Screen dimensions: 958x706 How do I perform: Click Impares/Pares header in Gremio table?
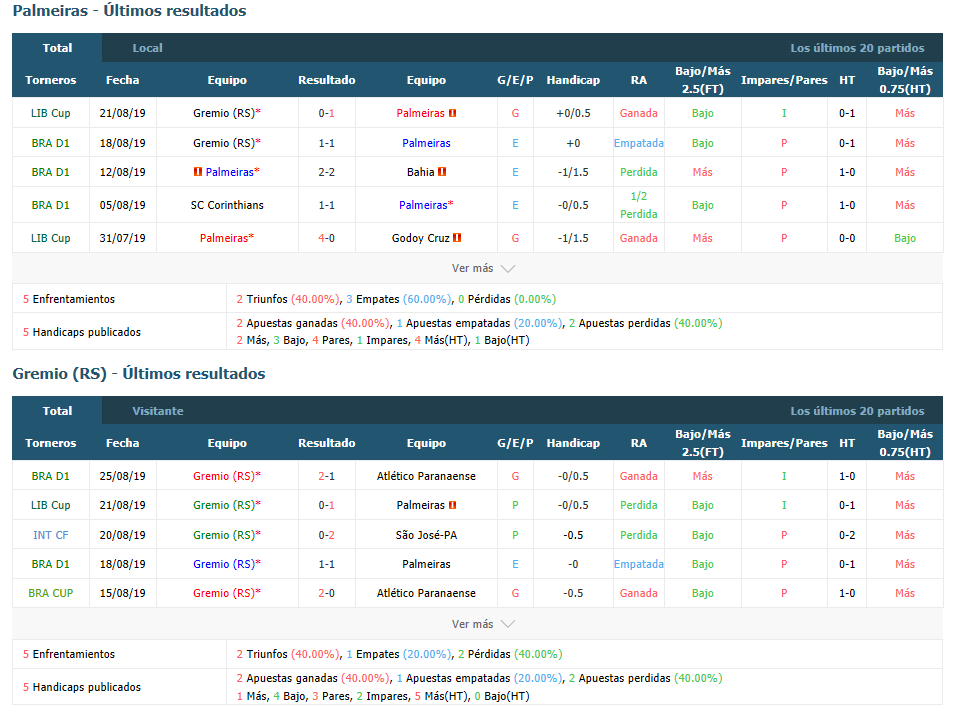pos(784,443)
